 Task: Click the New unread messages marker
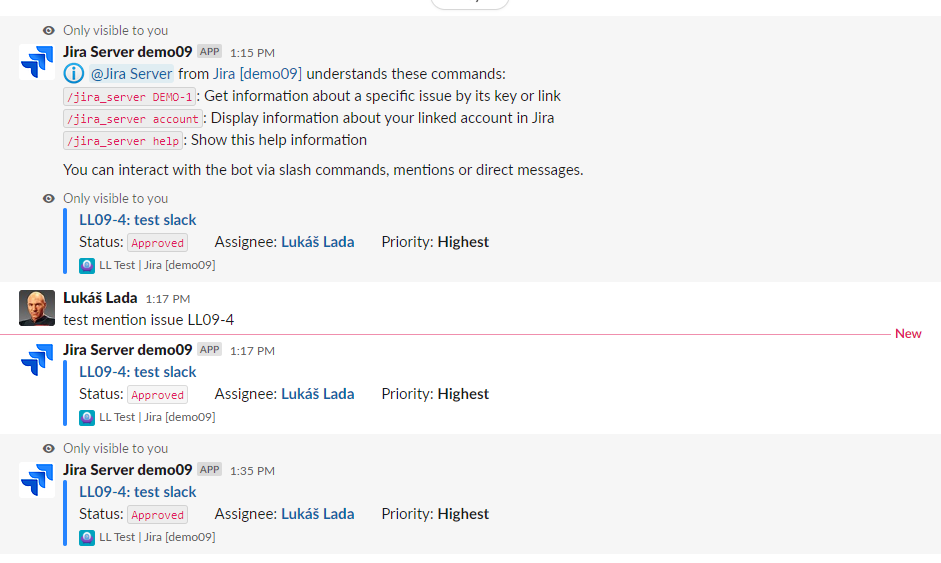pos(908,334)
